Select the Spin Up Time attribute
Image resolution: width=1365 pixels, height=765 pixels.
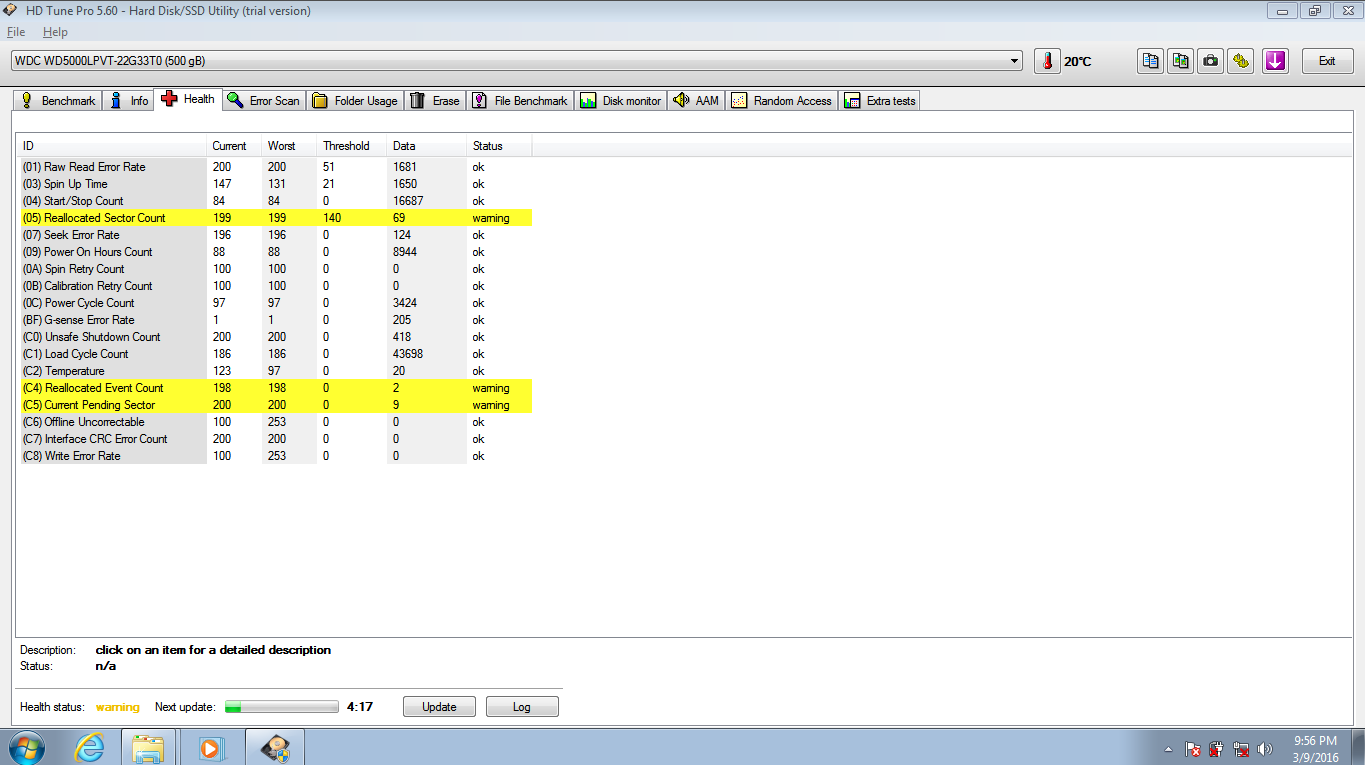pos(274,184)
